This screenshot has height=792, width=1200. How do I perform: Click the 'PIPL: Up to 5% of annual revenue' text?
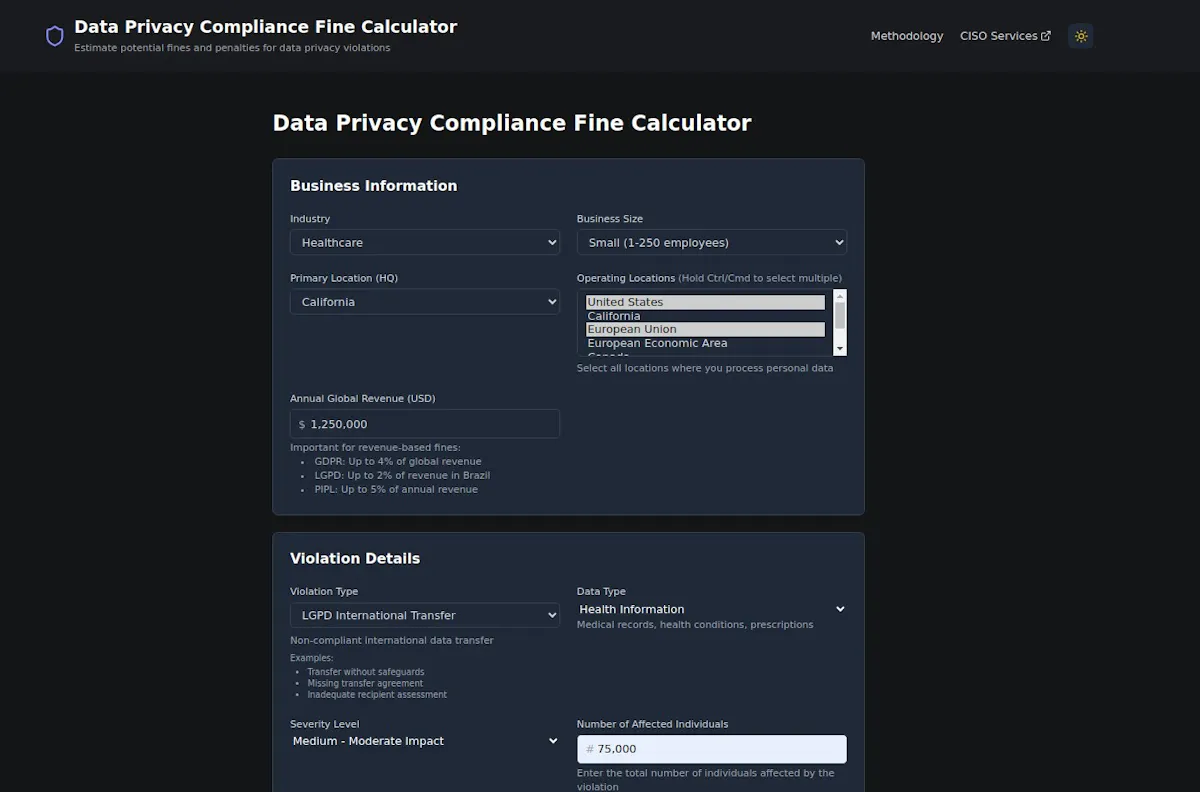[396, 490]
